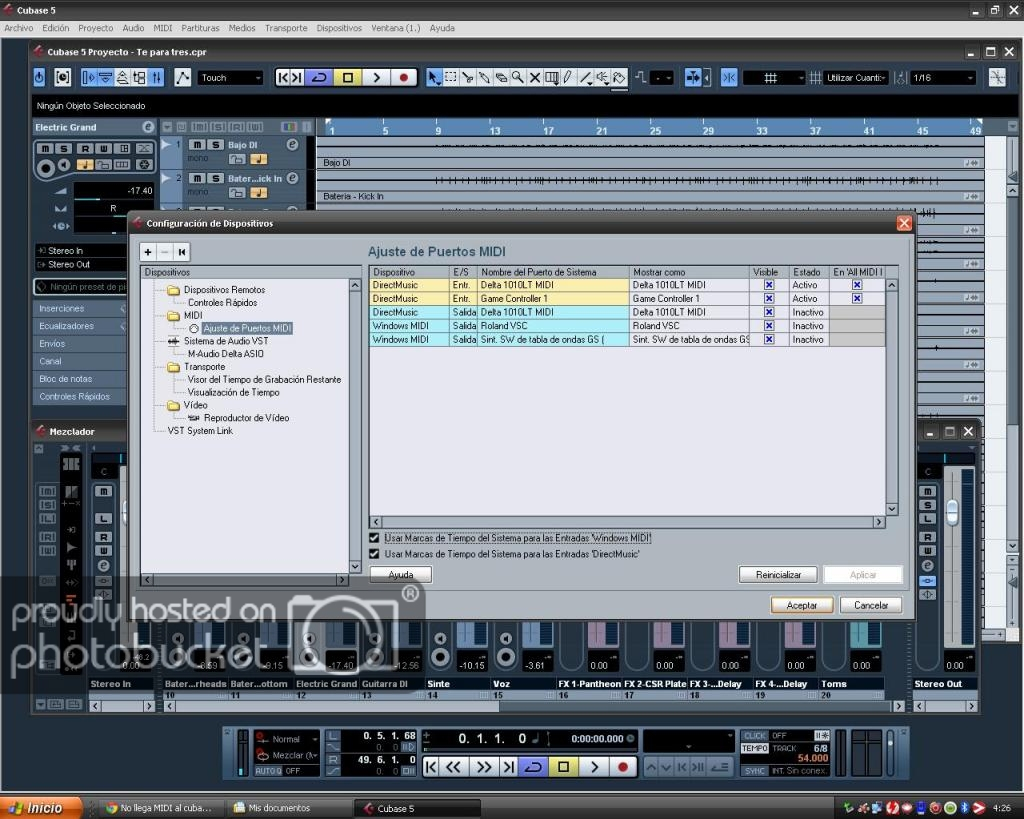Open the Touch automation mode dropdown
1024x819 pixels.
pos(230,77)
